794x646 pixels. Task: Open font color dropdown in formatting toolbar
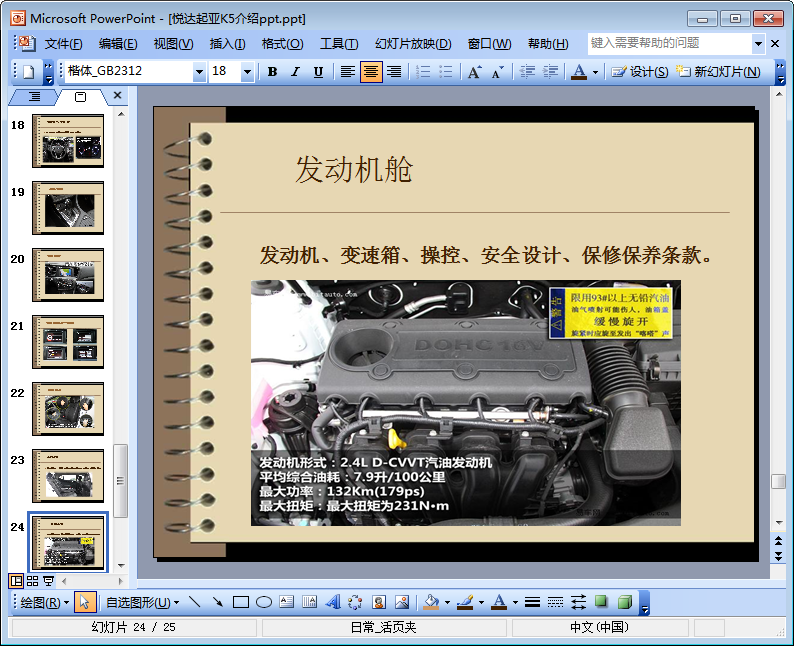[x=596, y=72]
